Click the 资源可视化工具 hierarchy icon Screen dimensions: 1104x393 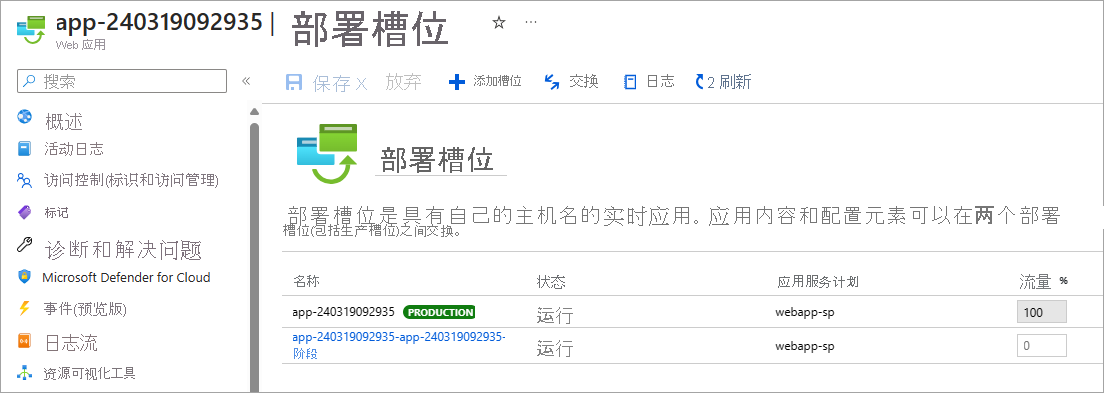pyautogui.click(x=25, y=373)
